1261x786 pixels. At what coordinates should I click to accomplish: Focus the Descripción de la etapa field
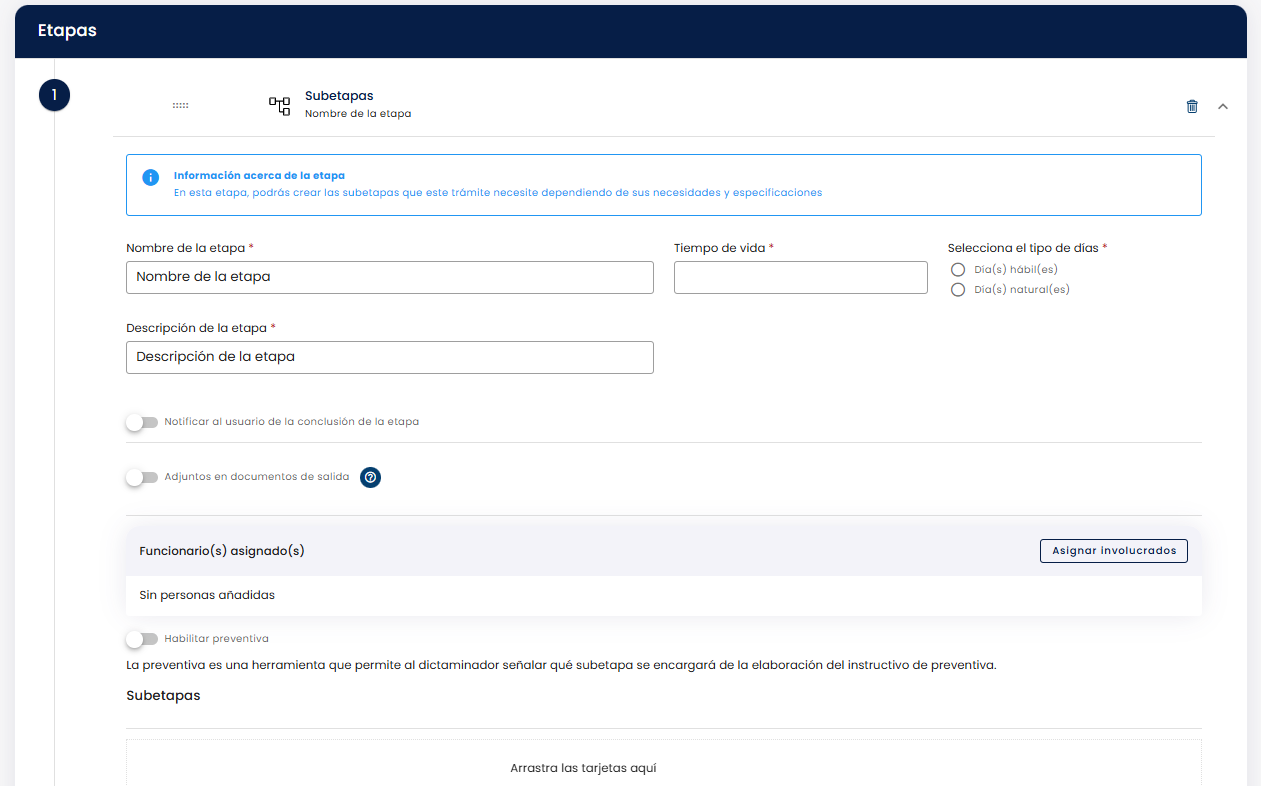[x=390, y=357]
